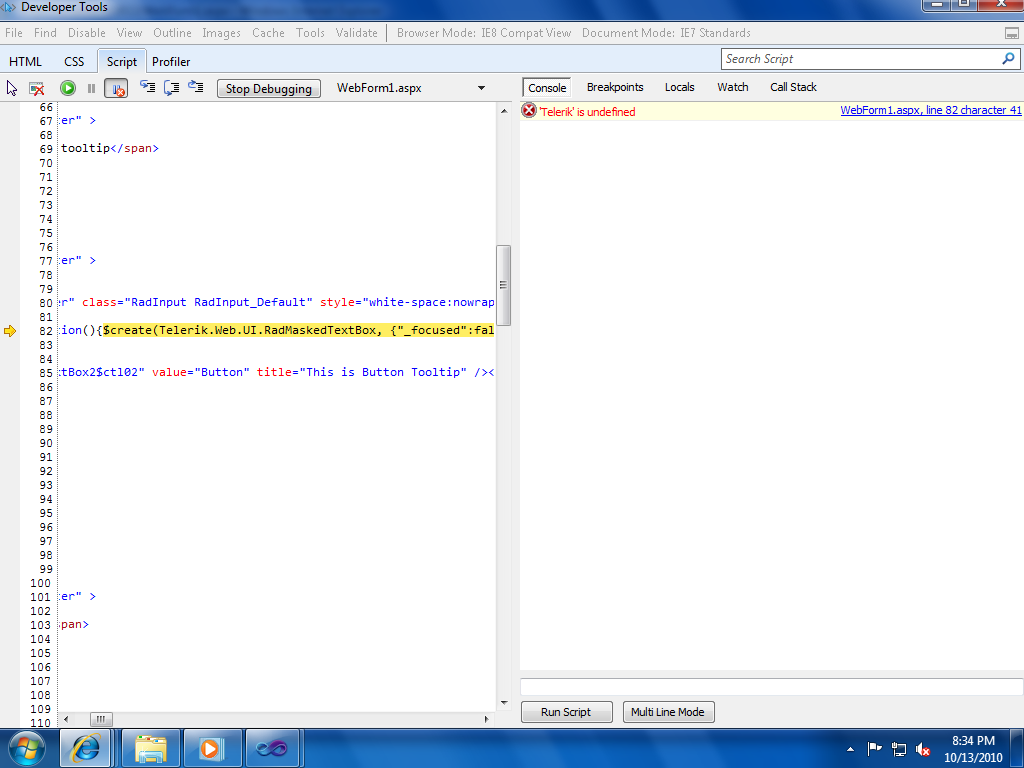Open Windows Explorer folder from the taskbar
Viewport: 1024px width, 768px height.
(x=150, y=748)
